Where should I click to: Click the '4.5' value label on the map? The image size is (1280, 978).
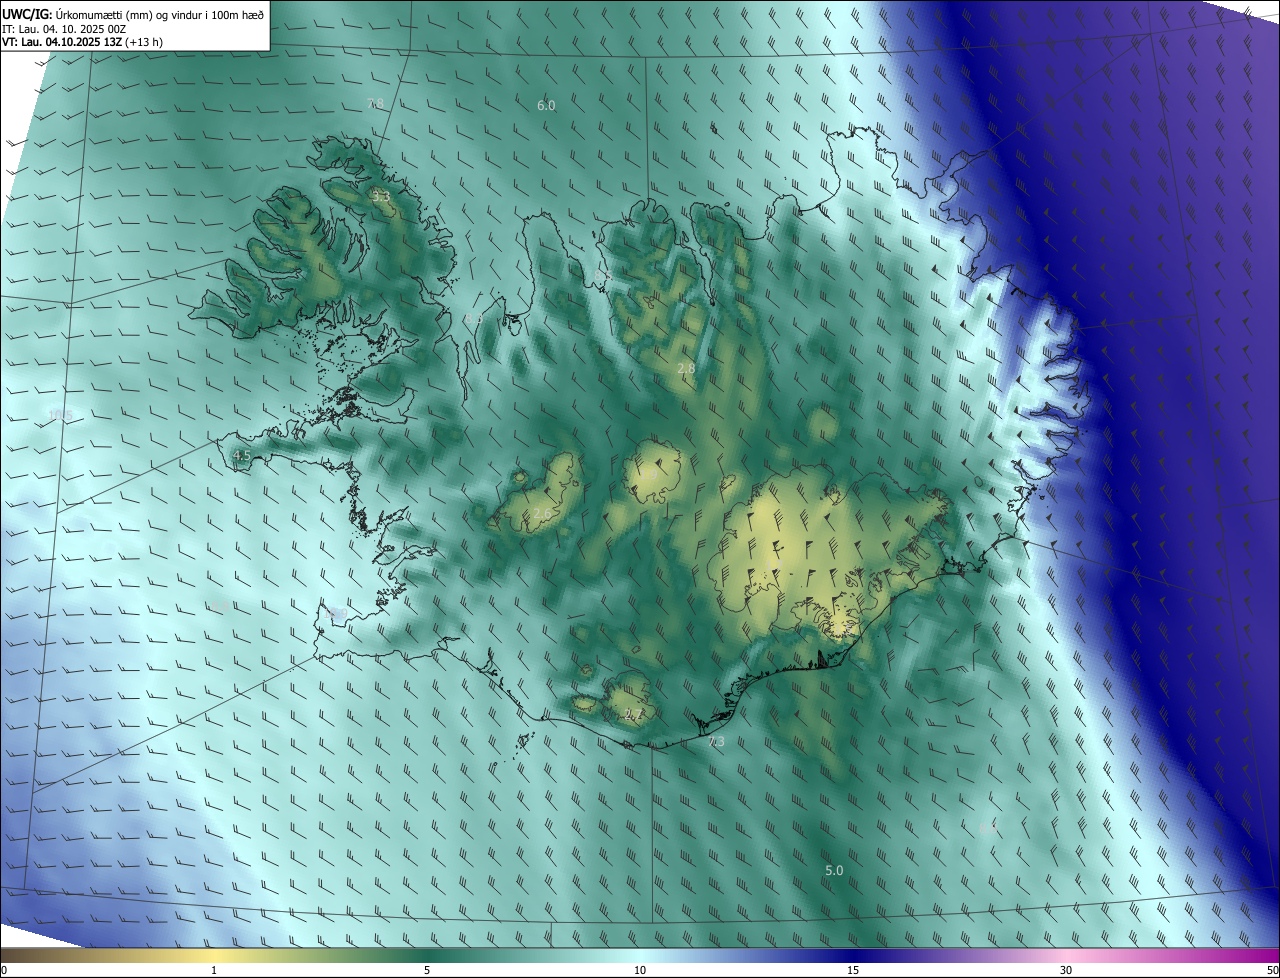pyautogui.click(x=241, y=456)
